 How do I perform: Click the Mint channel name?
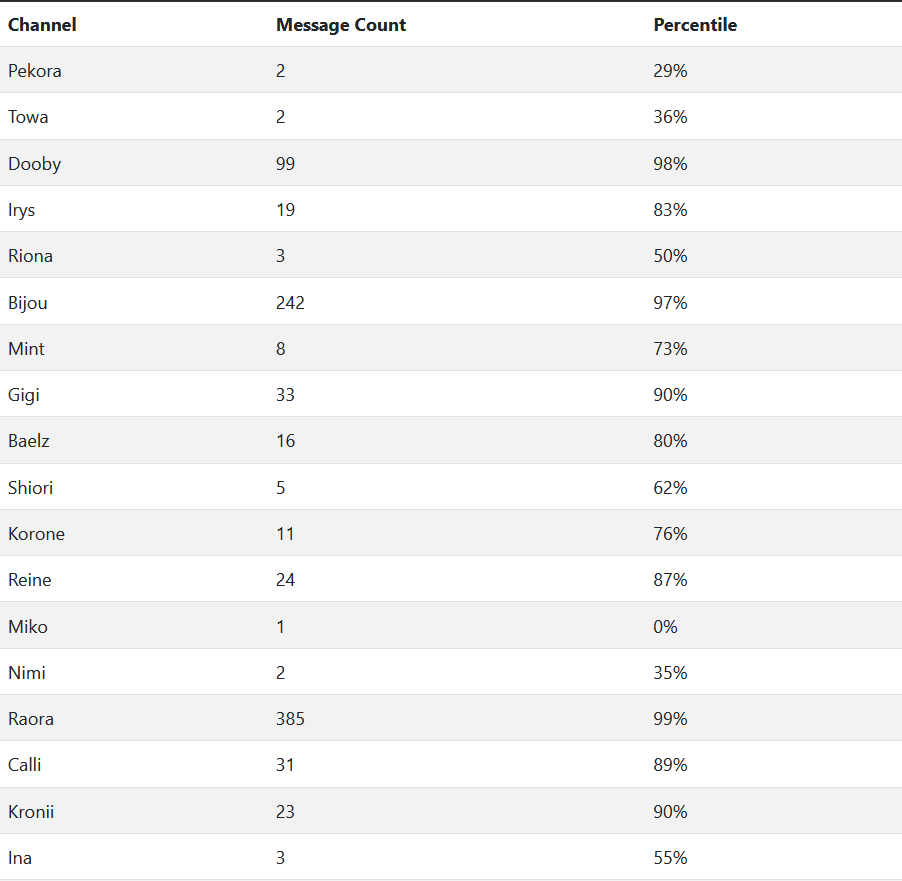pyautogui.click(x=26, y=349)
